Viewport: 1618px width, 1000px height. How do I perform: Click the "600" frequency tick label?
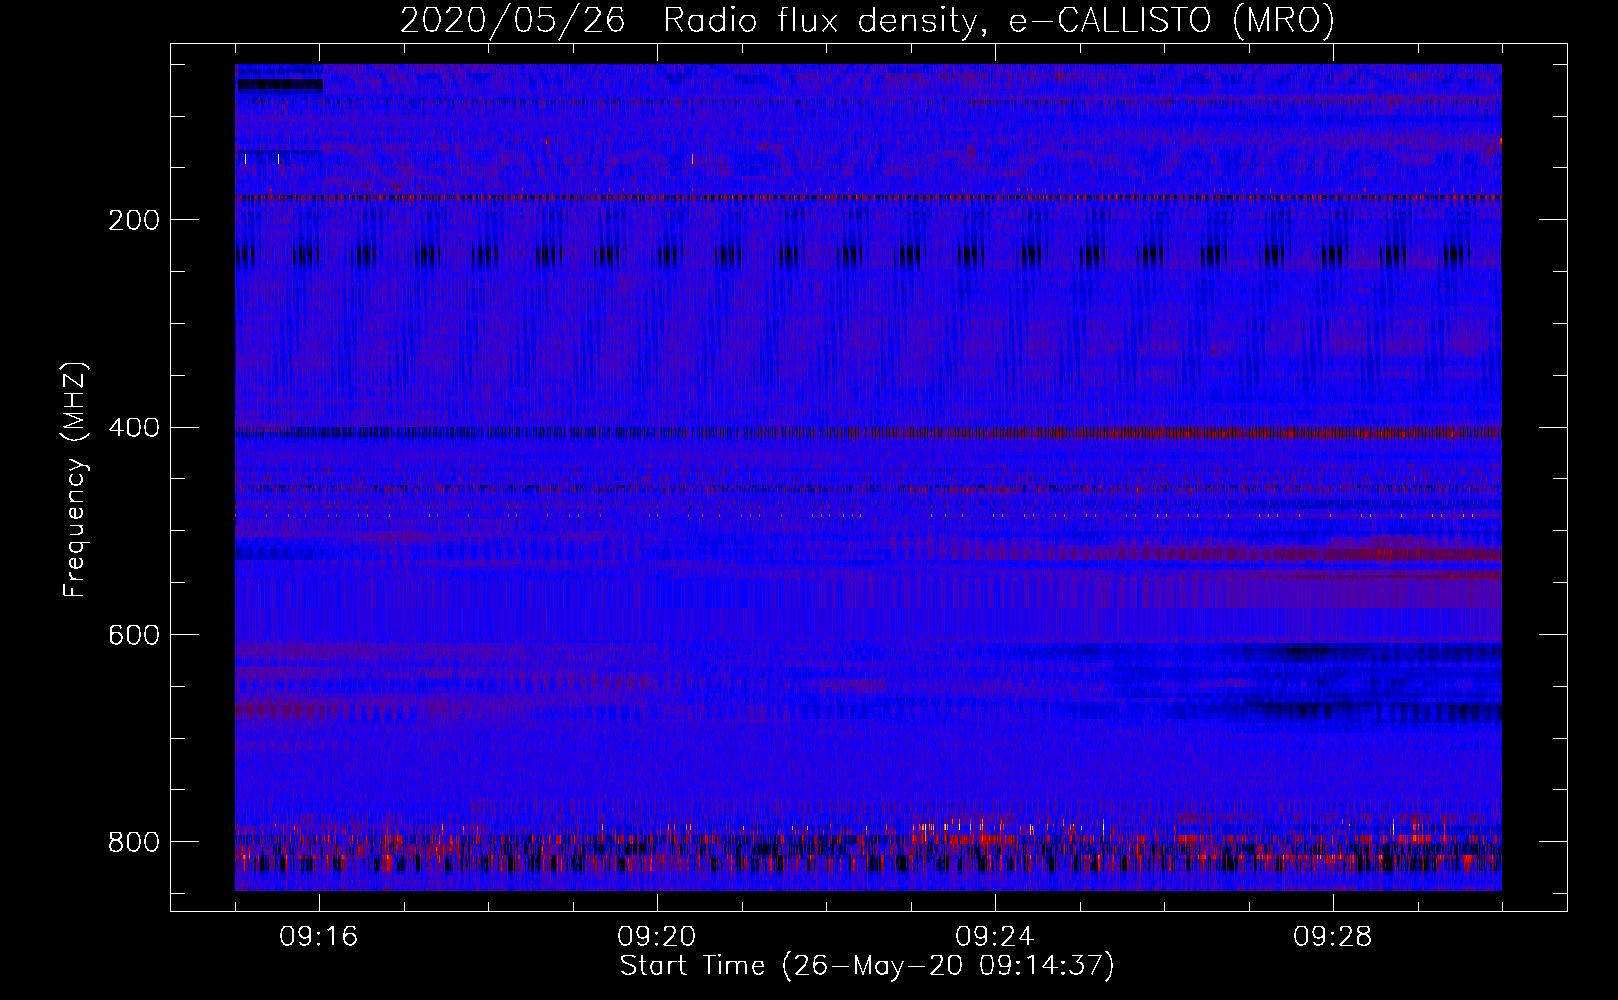click(133, 636)
